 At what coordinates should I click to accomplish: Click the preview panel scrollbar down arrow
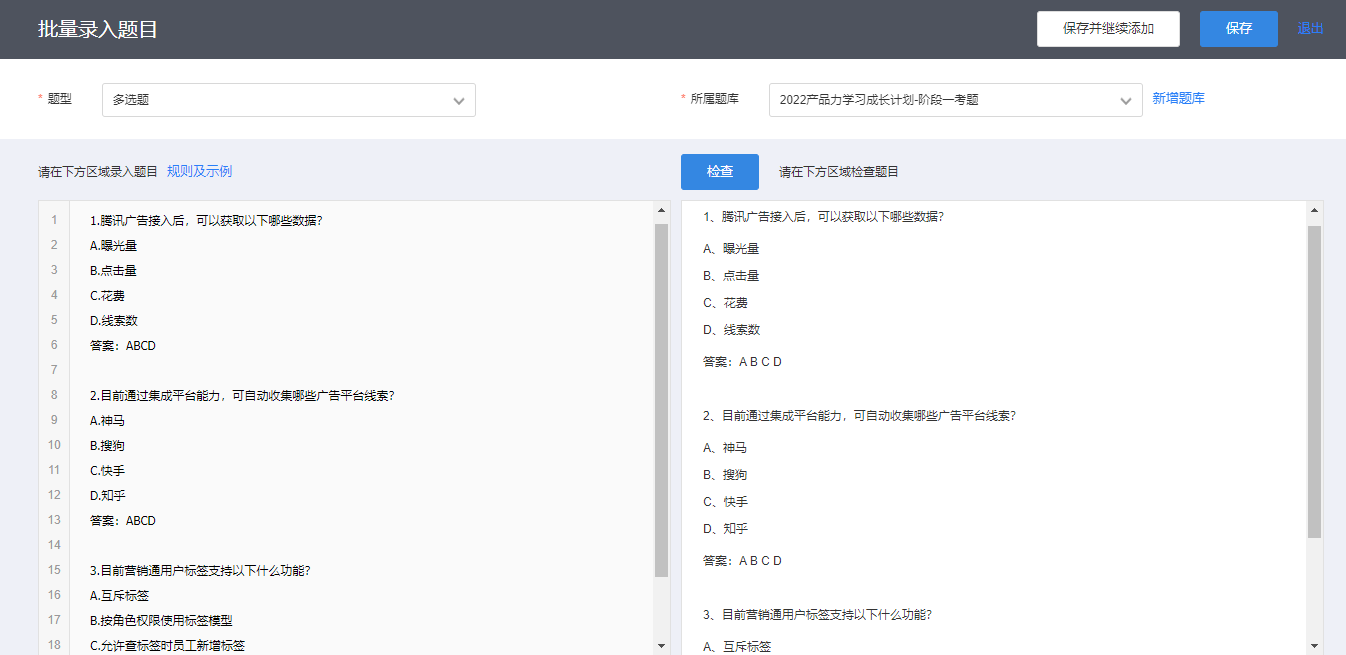(x=1314, y=646)
